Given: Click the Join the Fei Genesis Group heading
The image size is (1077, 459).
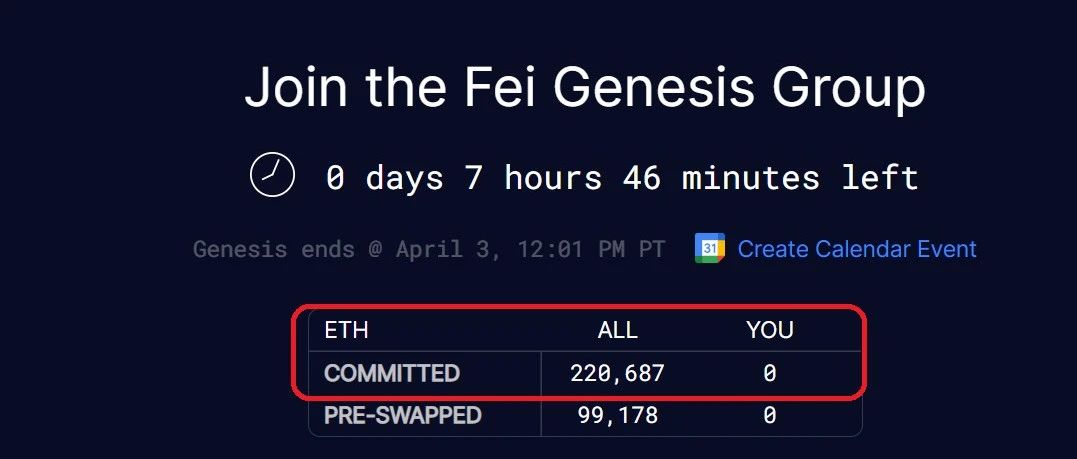Looking at the screenshot, I should pyautogui.click(x=585, y=89).
